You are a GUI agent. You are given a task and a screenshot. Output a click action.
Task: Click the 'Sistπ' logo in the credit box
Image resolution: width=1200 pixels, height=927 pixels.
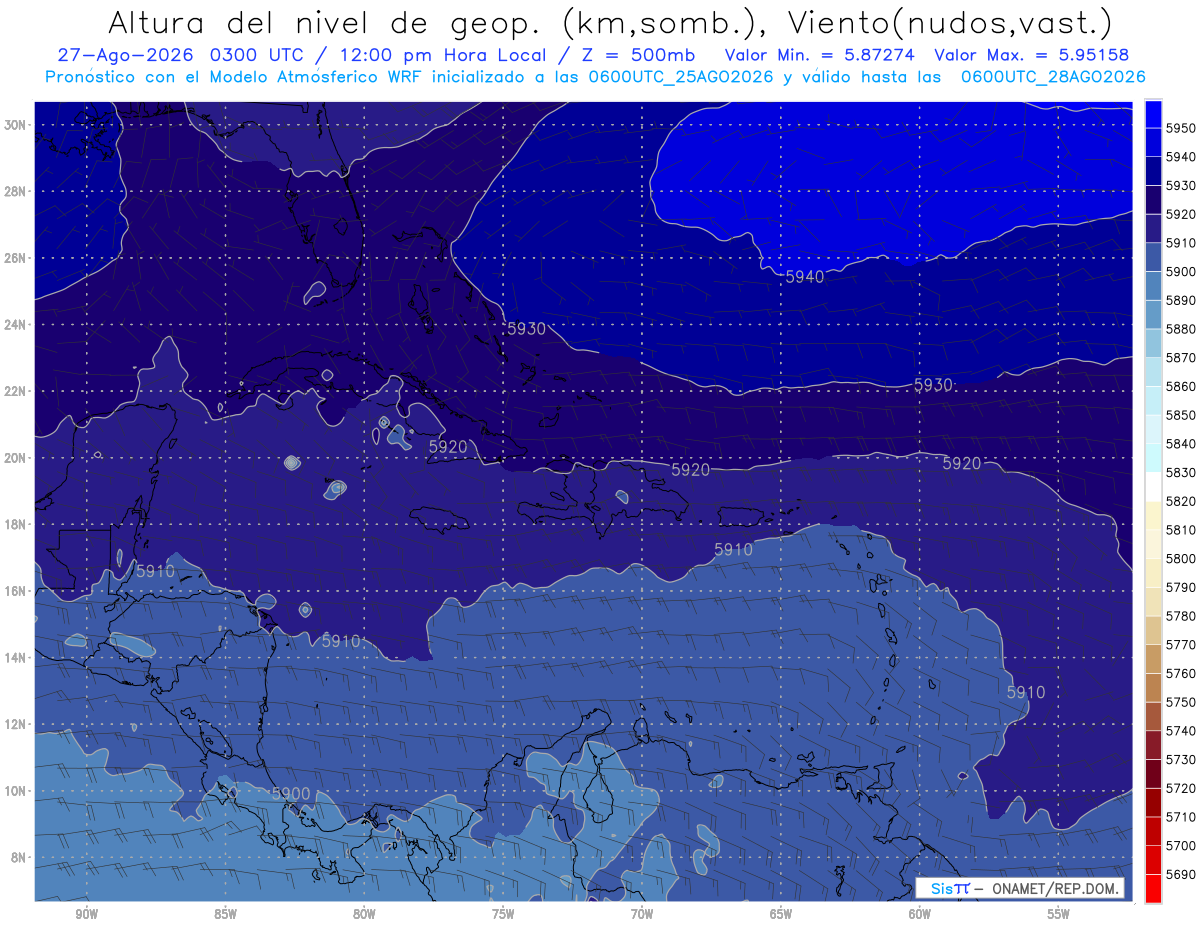[950, 888]
